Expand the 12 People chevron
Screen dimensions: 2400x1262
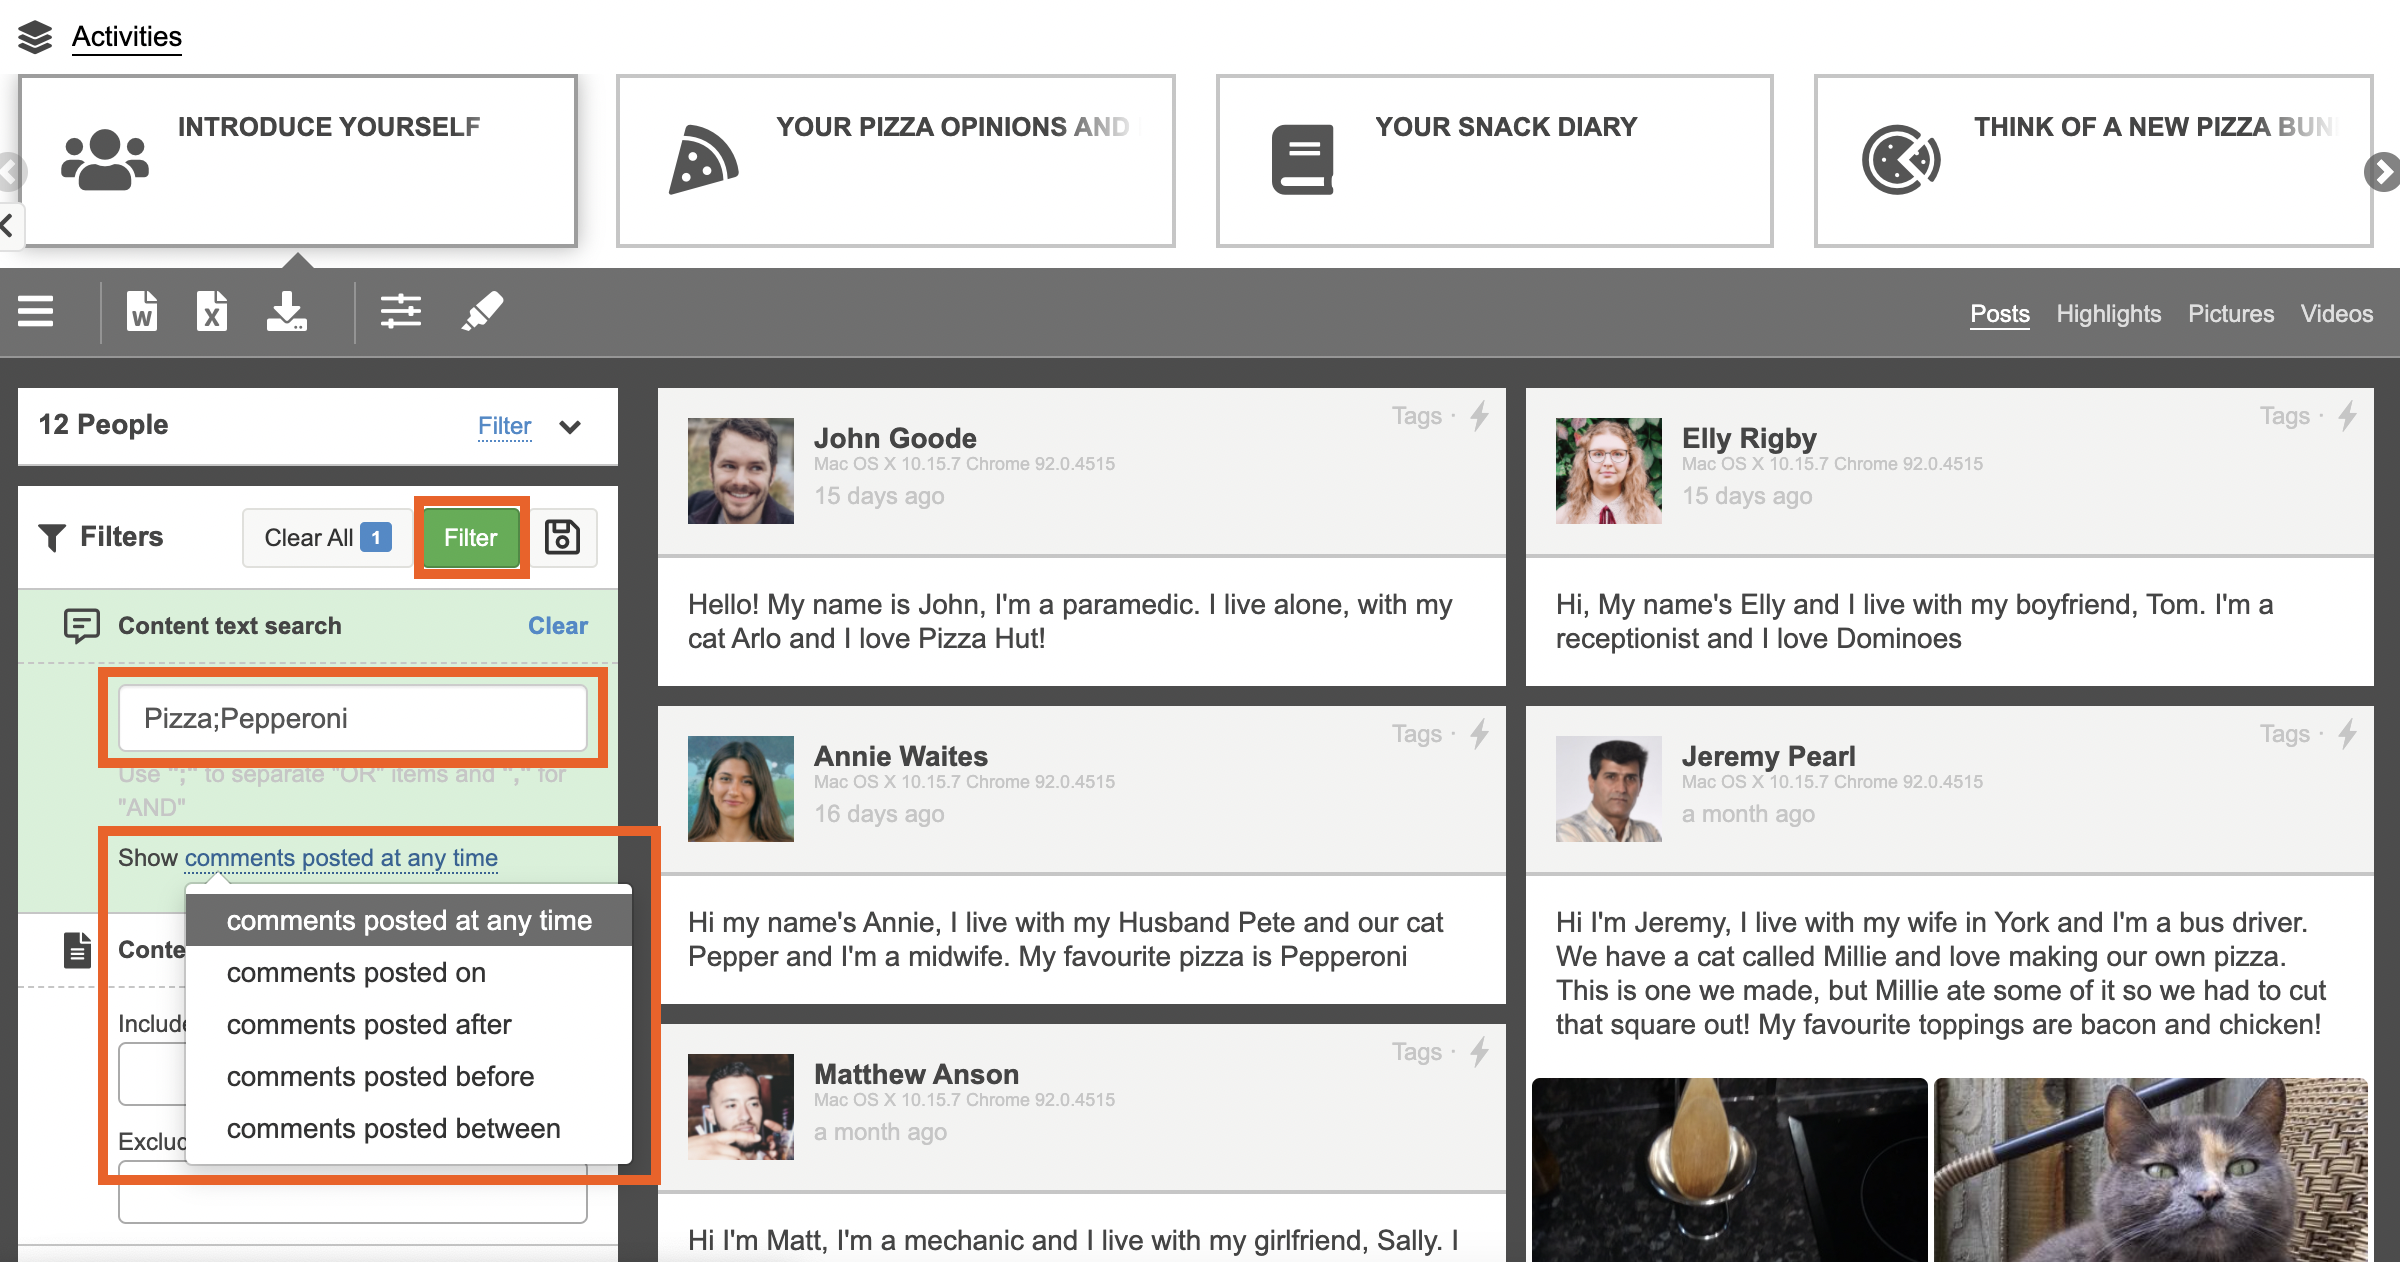click(570, 427)
